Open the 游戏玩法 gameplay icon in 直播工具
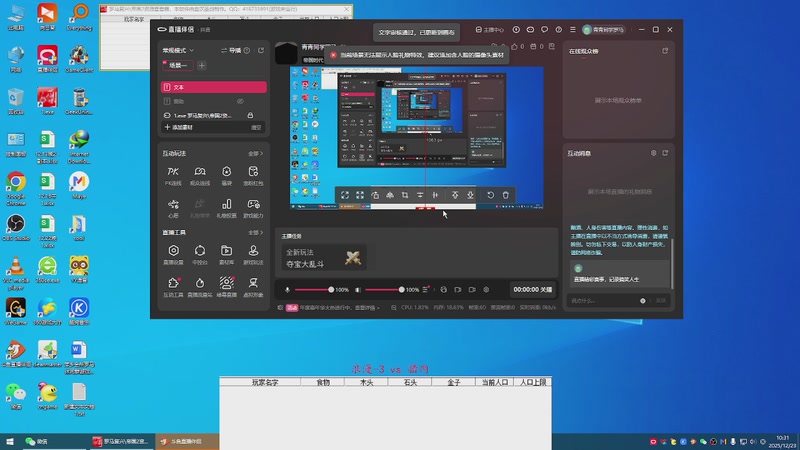 pyautogui.click(x=253, y=255)
